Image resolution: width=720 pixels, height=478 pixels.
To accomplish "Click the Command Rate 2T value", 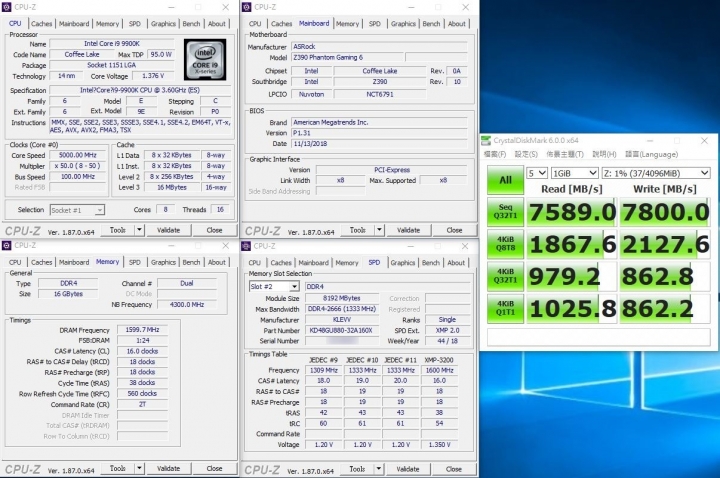I will (142, 404).
